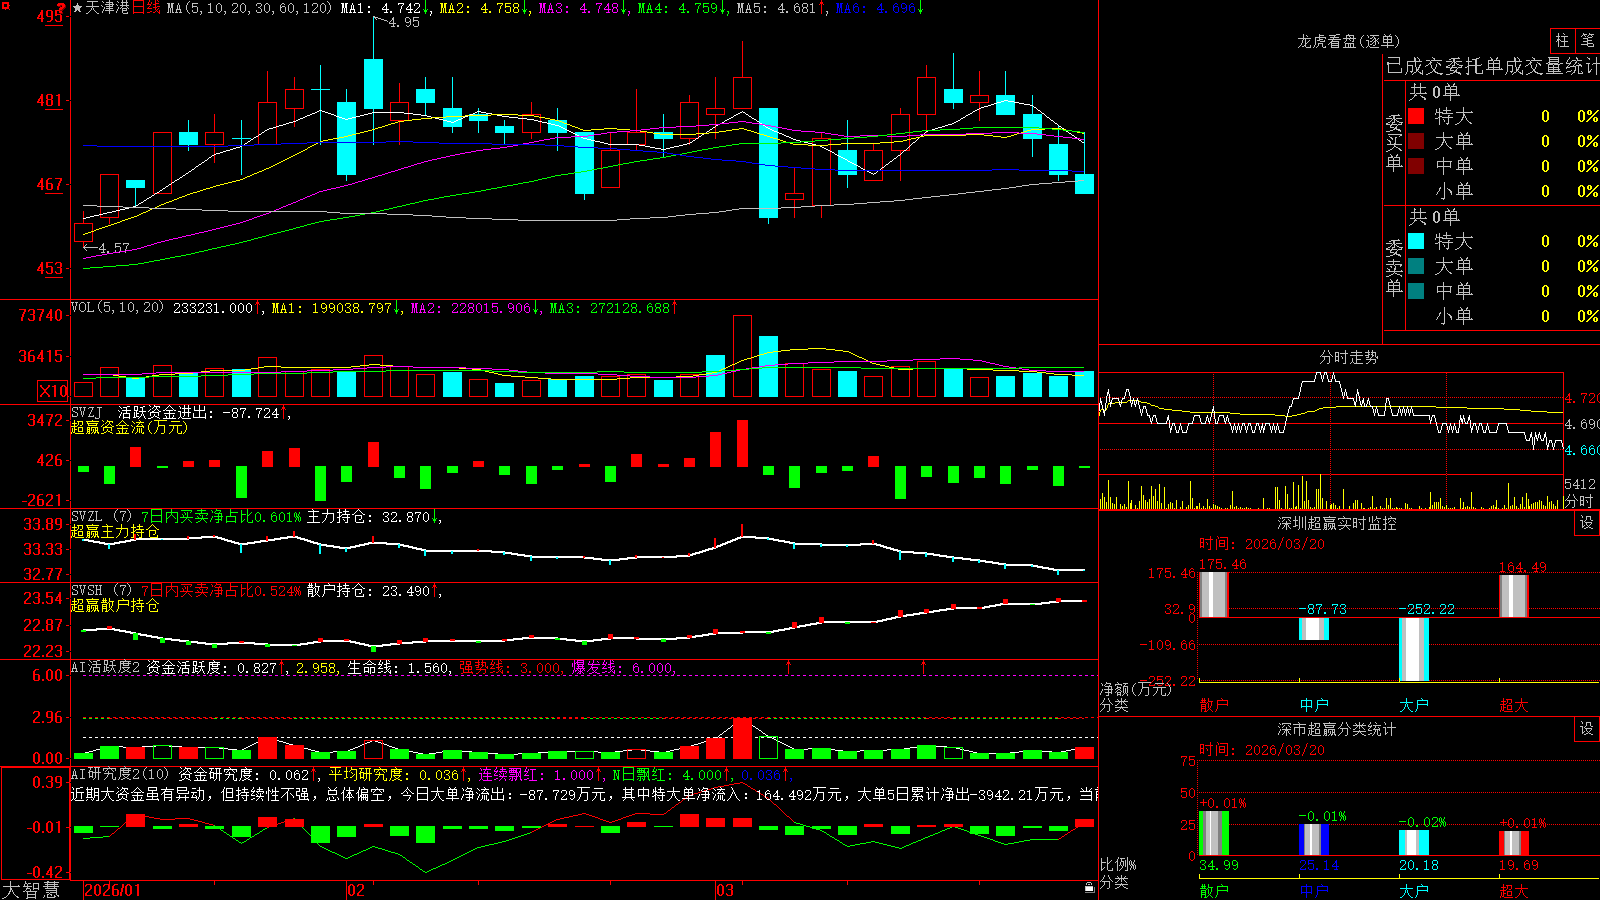Open 设 settings for 深圳超赢实时监控
This screenshot has height=900, width=1600.
coord(1587,523)
